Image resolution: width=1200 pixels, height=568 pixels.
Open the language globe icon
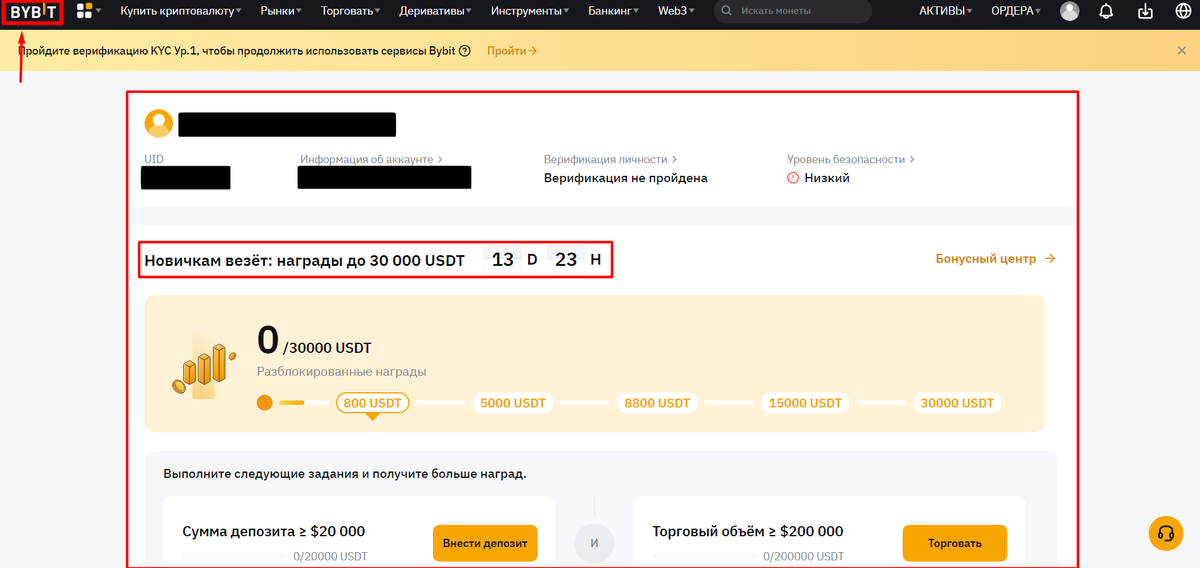tap(1183, 12)
